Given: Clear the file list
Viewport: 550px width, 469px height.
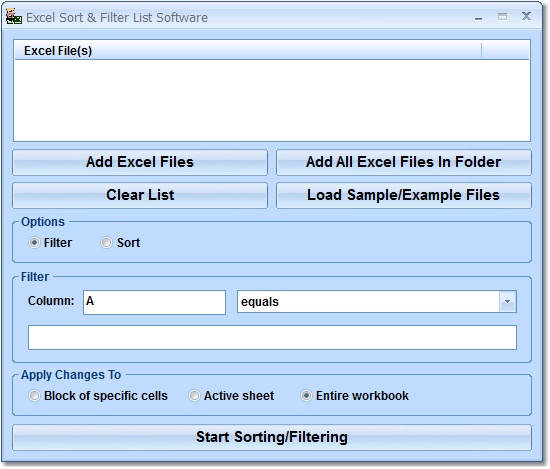Looking at the screenshot, I should [140, 195].
